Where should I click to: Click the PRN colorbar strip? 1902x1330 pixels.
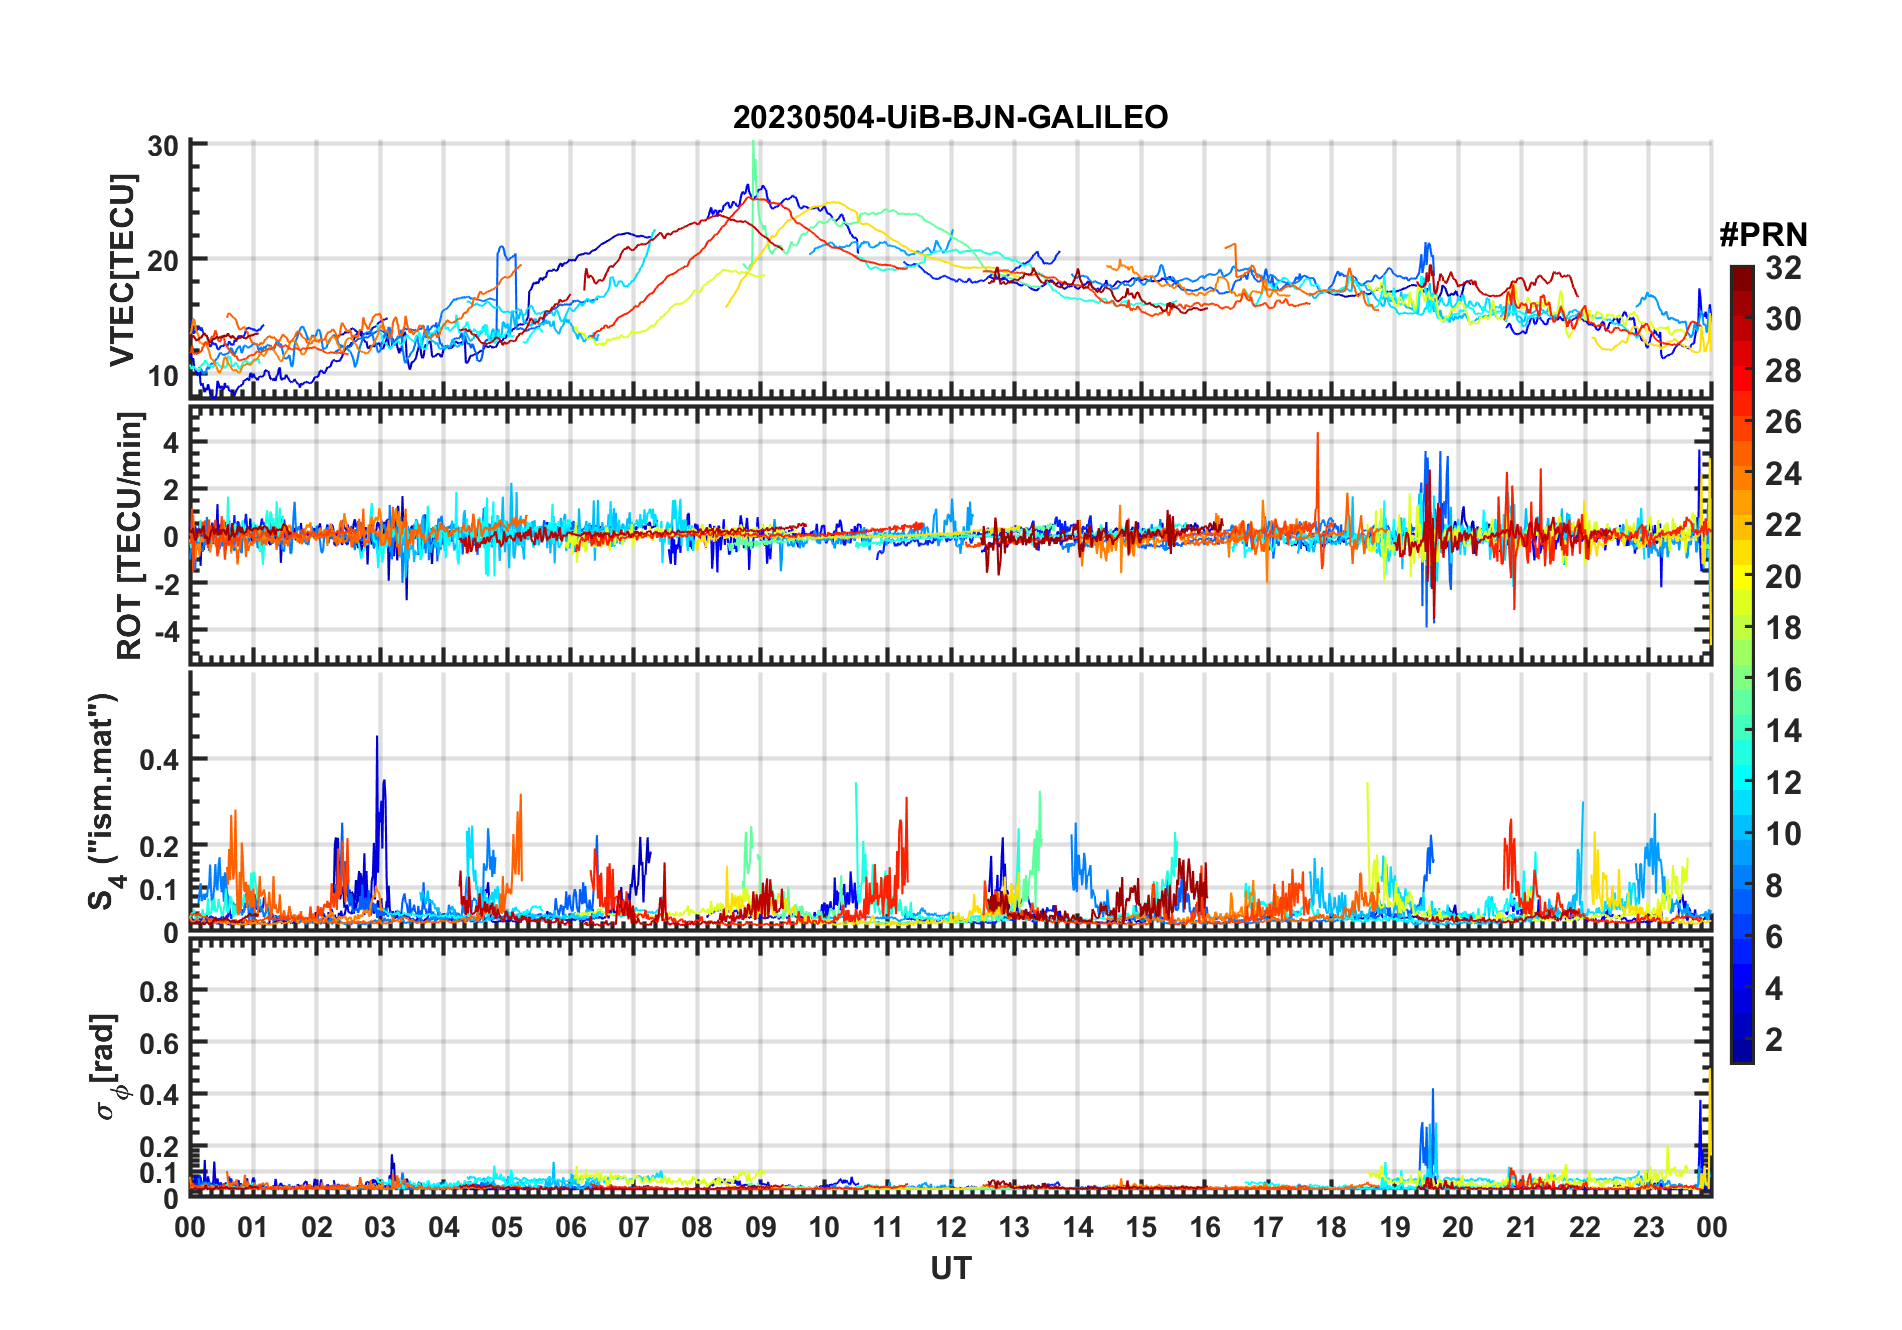pyautogui.click(x=1742, y=664)
